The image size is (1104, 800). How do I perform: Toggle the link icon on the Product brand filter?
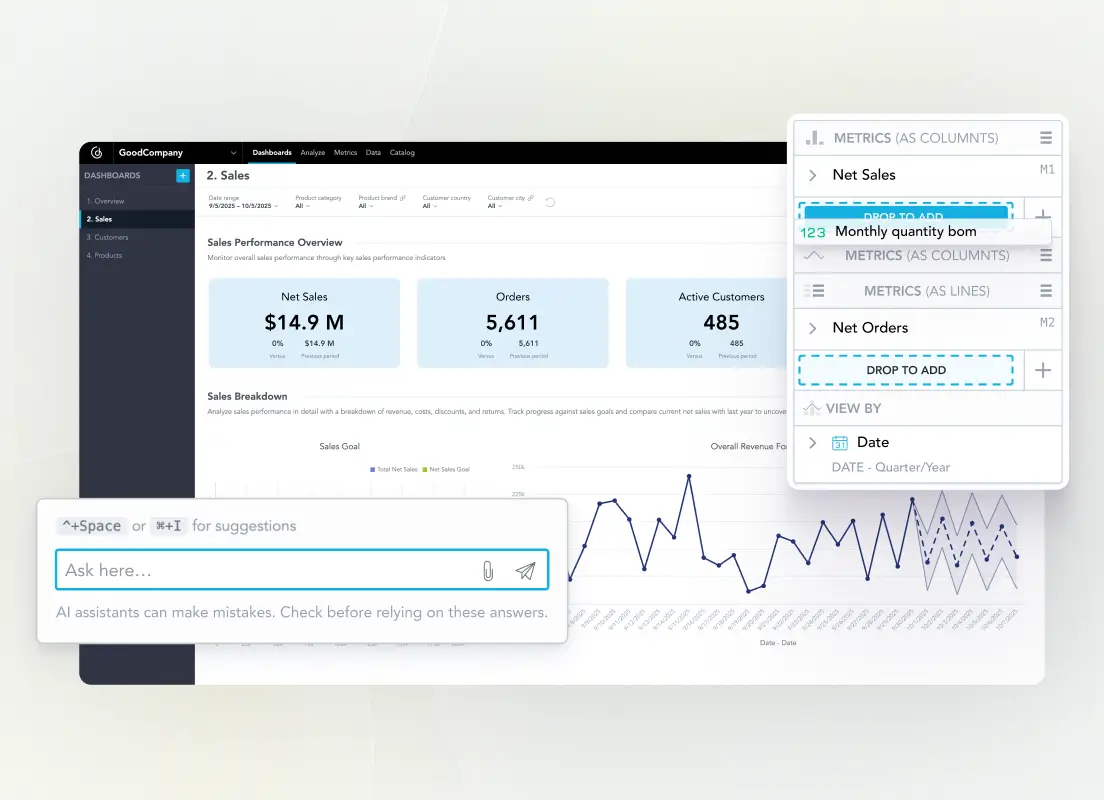pos(403,196)
